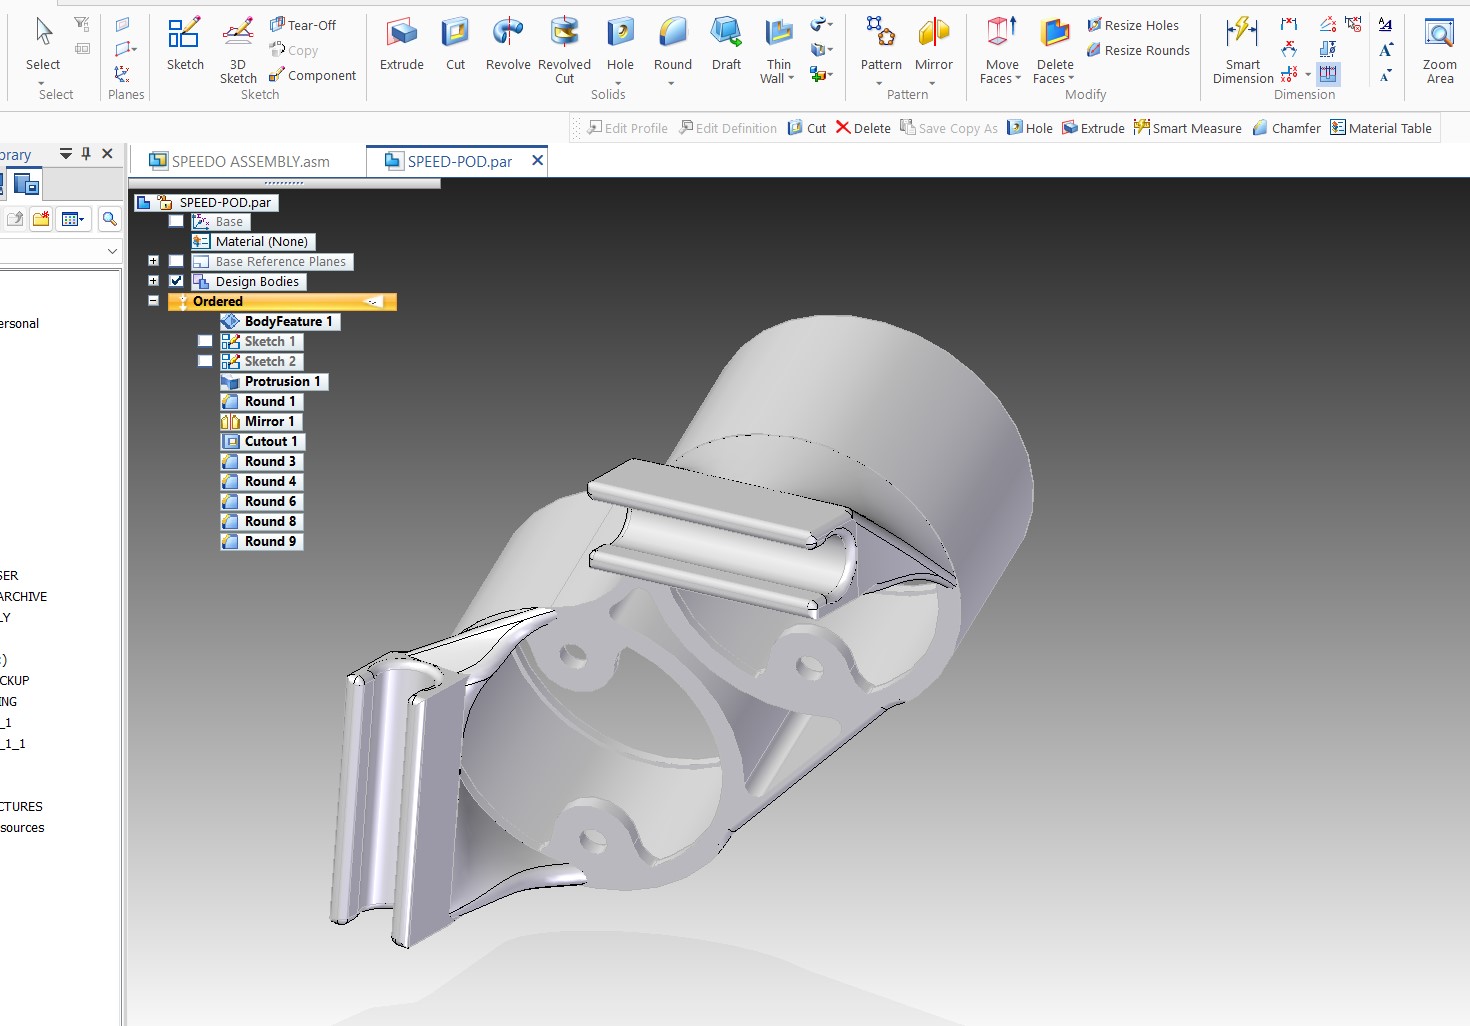Check the Base Reference Planes checkbox
Viewport: 1470px width, 1026px height.
[x=176, y=261]
